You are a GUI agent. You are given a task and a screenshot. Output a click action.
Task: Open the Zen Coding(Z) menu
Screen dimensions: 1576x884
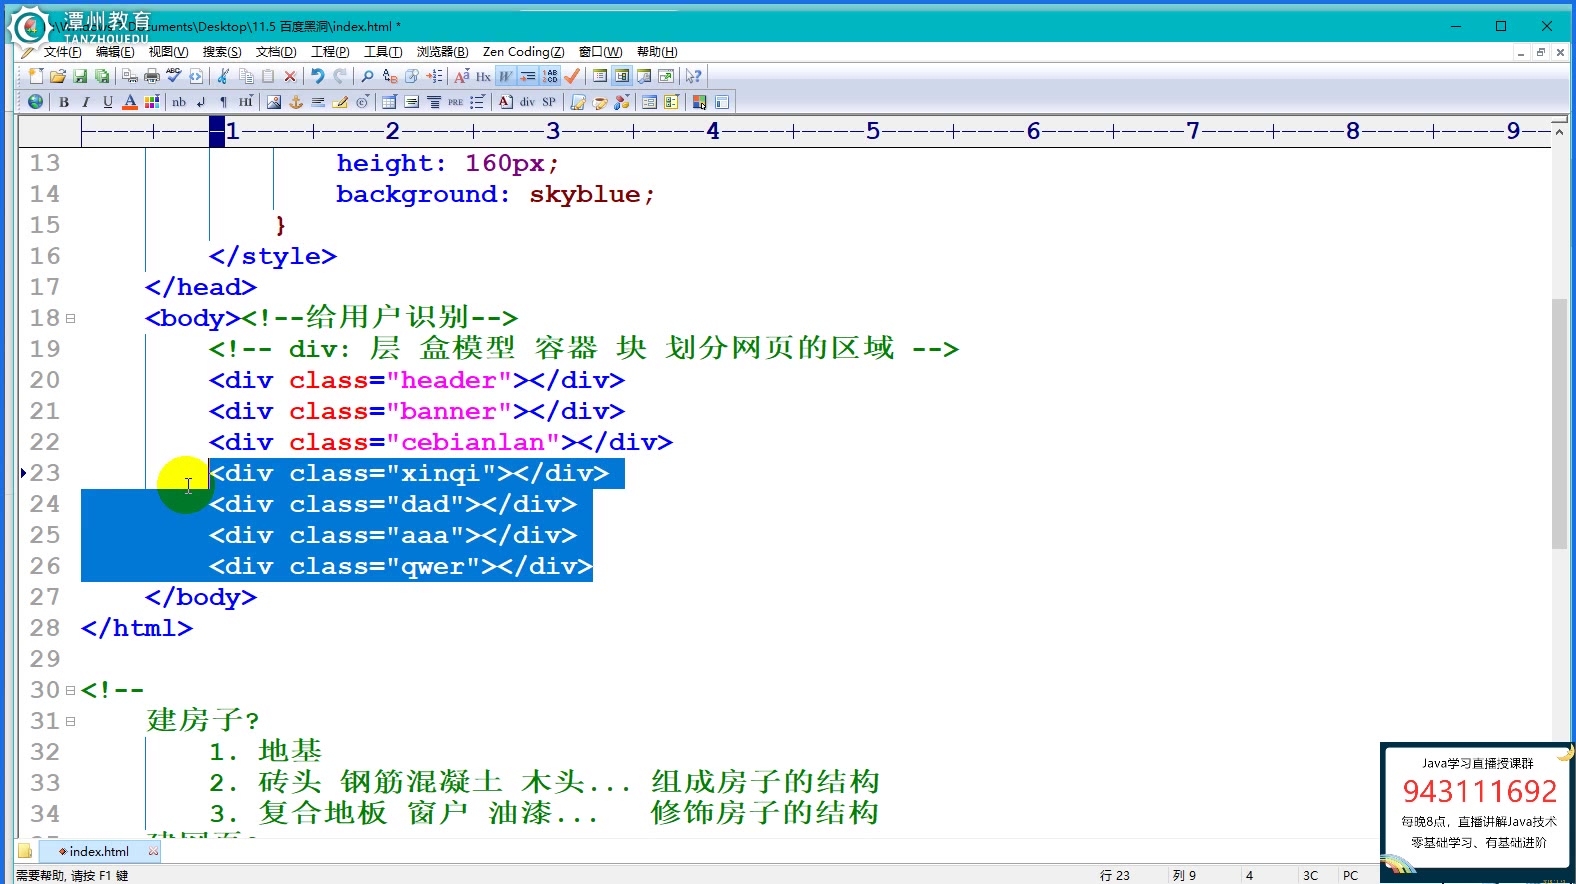pyautogui.click(x=523, y=52)
